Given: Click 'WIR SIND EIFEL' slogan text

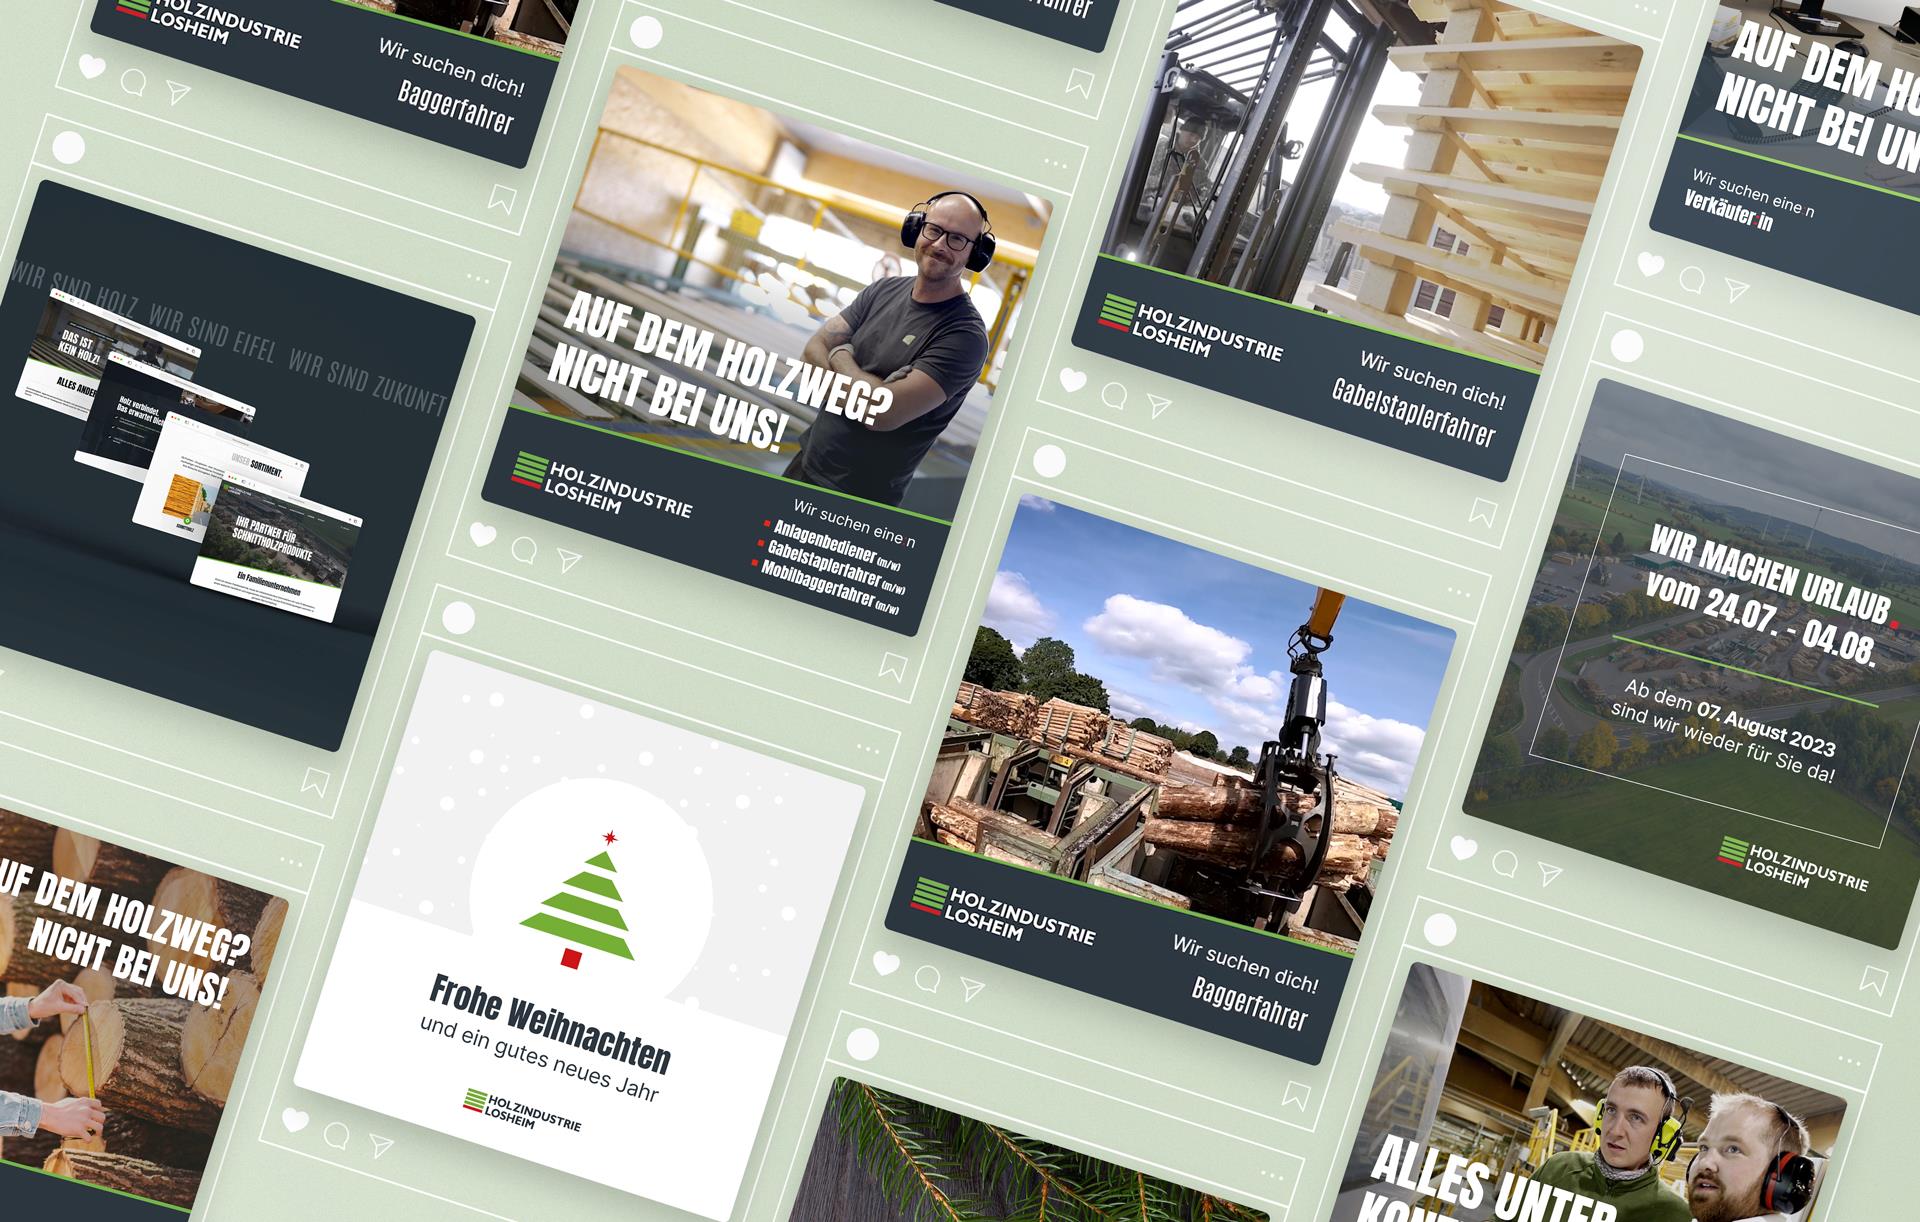Looking at the screenshot, I should tap(211, 335).
